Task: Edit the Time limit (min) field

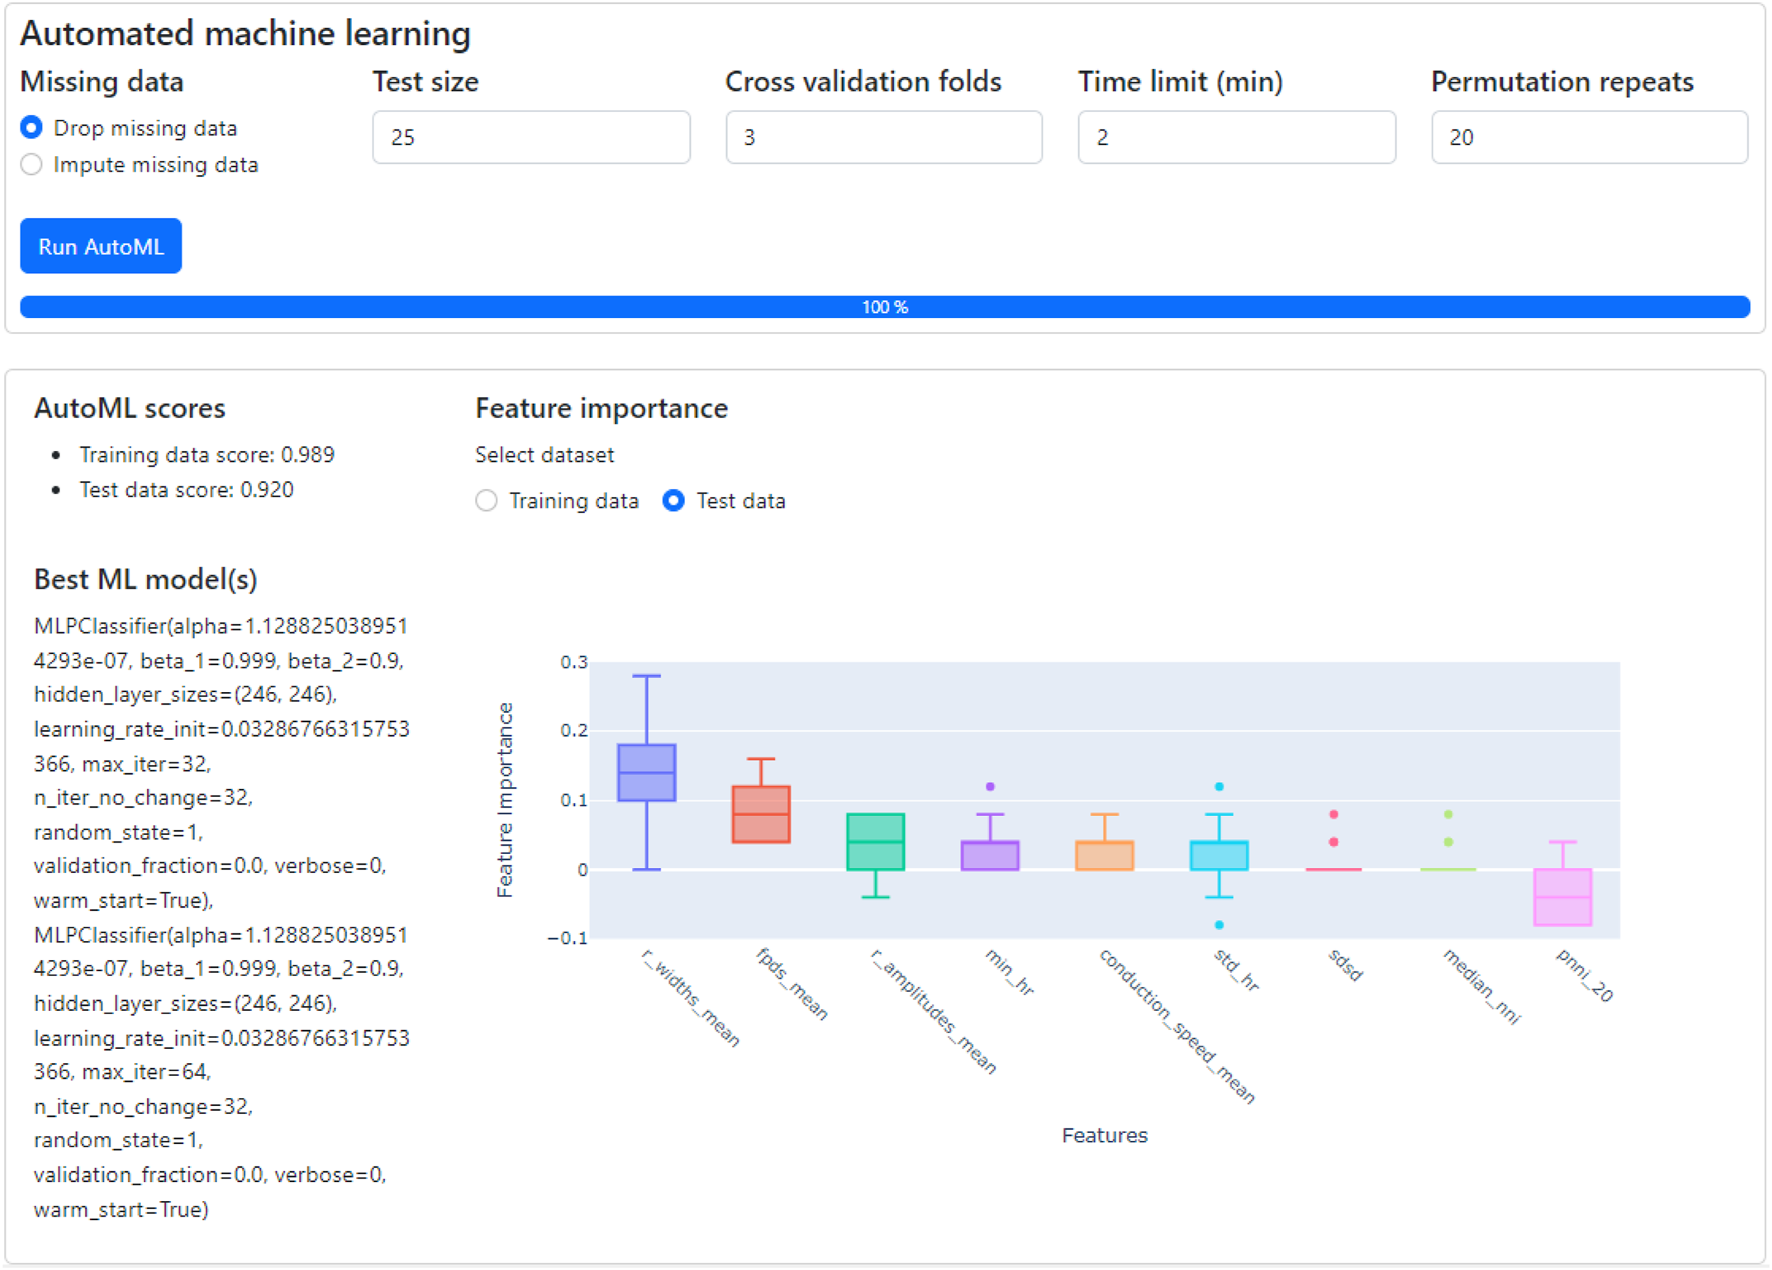Action: pos(1236,137)
